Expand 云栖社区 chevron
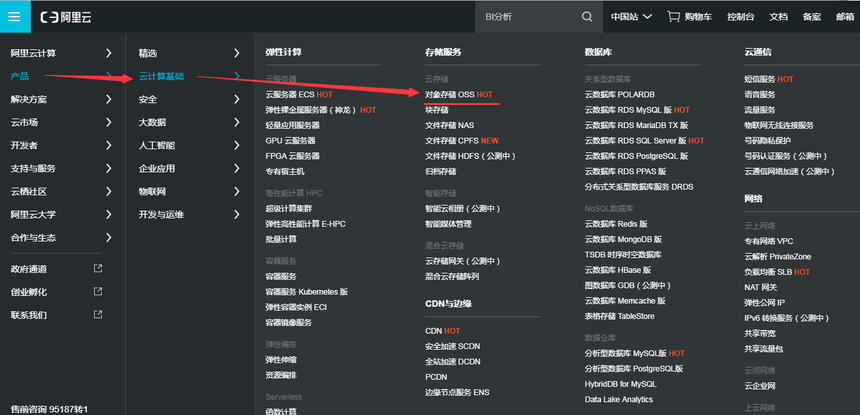 pos(109,191)
